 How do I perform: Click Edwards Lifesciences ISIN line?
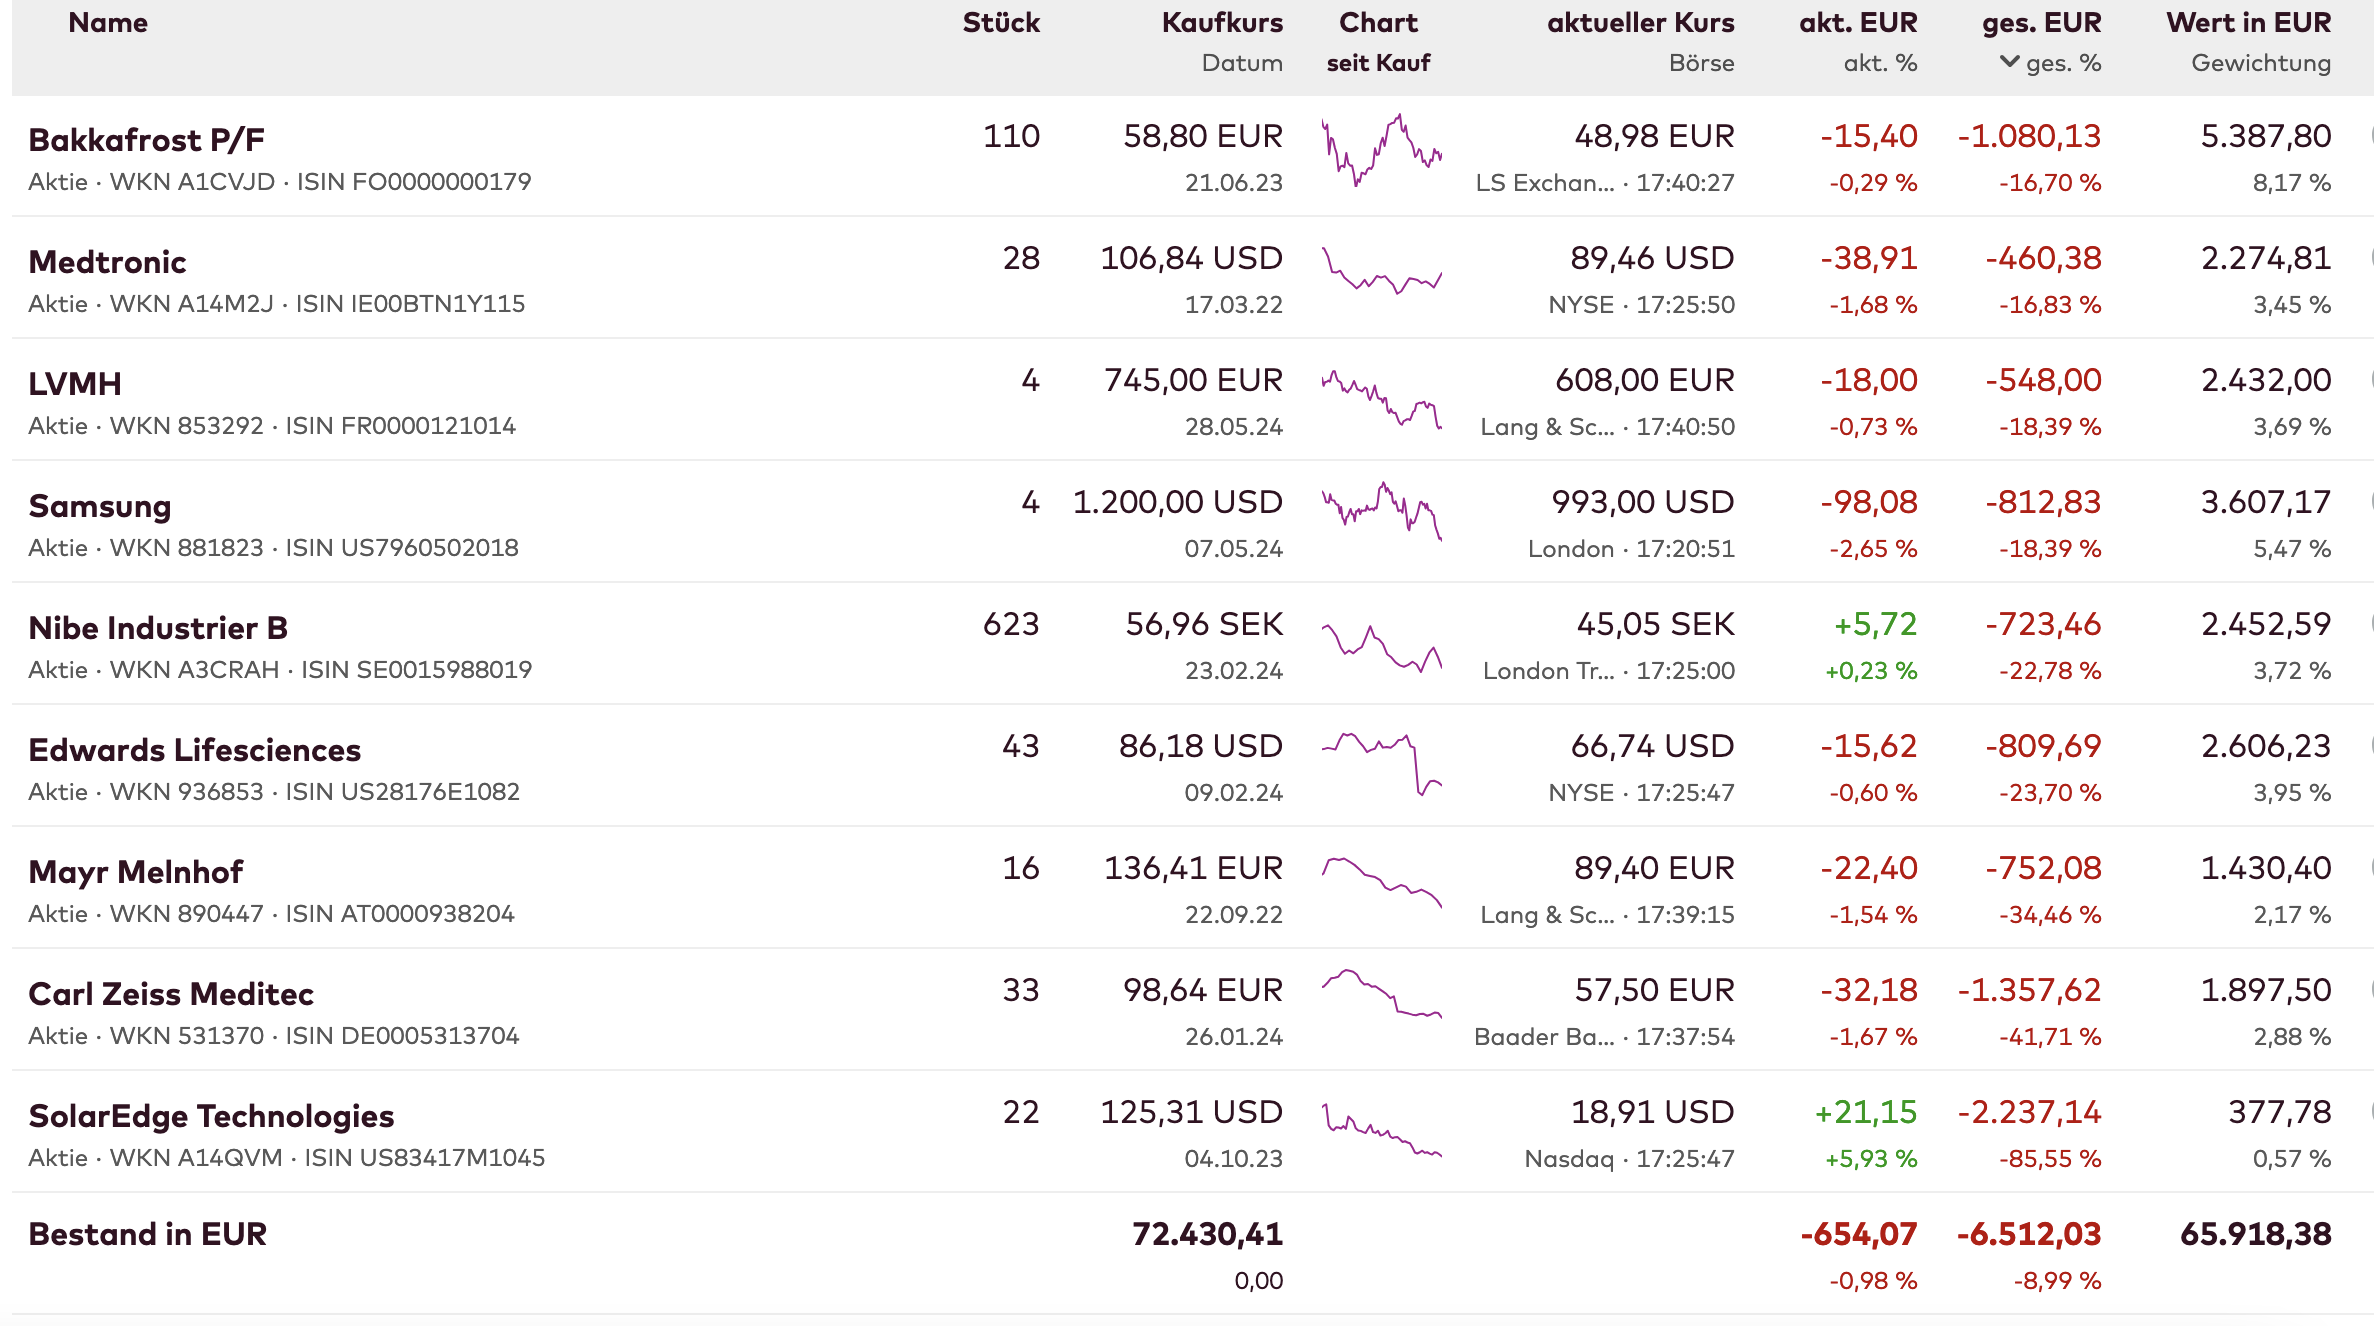pyautogui.click(x=274, y=792)
